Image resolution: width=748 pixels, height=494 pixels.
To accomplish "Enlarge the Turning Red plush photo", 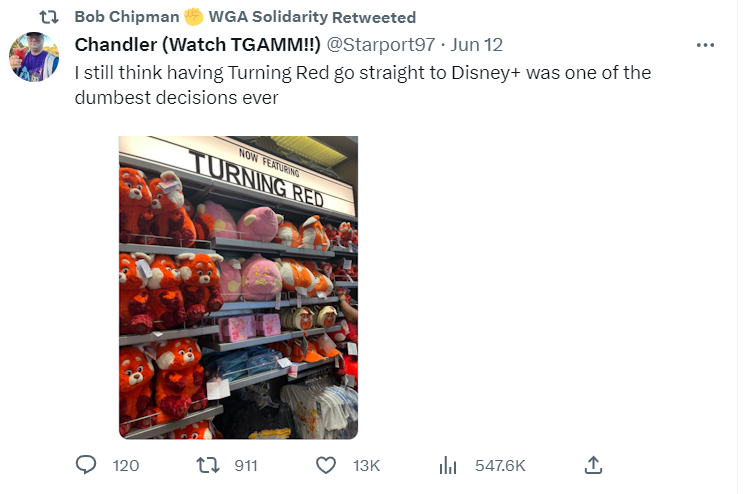I will coord(238,287).
